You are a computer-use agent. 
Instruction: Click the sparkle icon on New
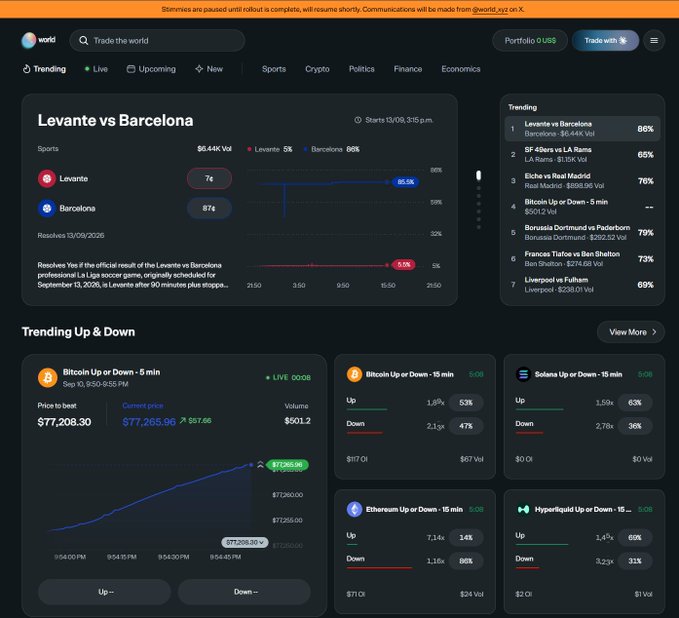click(x=199, y=69)
